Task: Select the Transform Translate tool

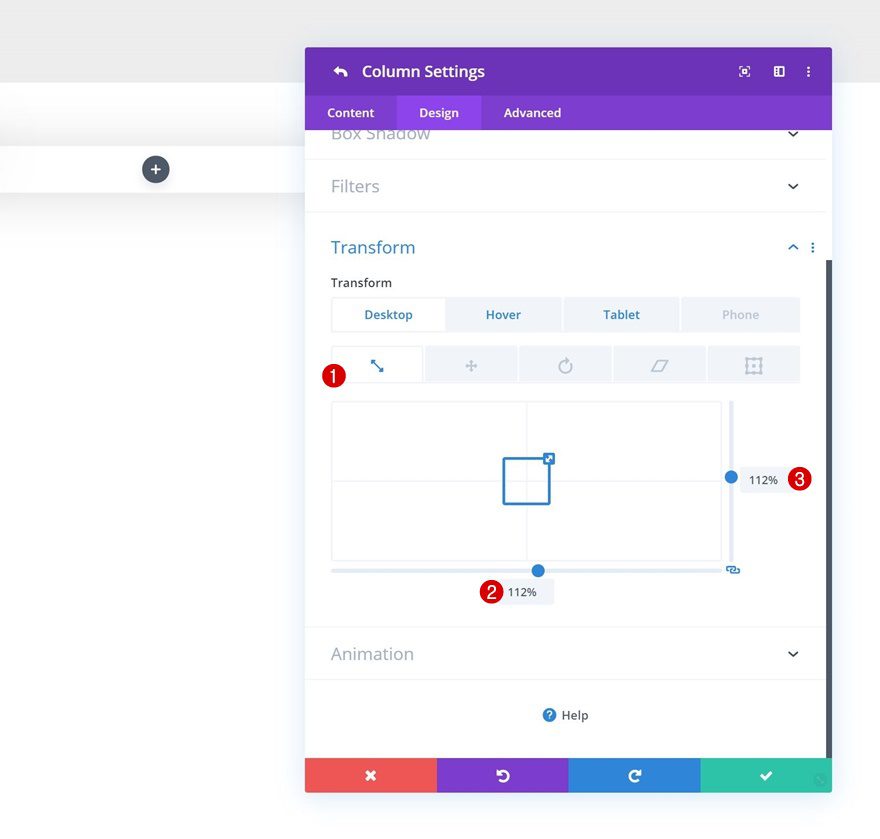Action: (470, 364)
